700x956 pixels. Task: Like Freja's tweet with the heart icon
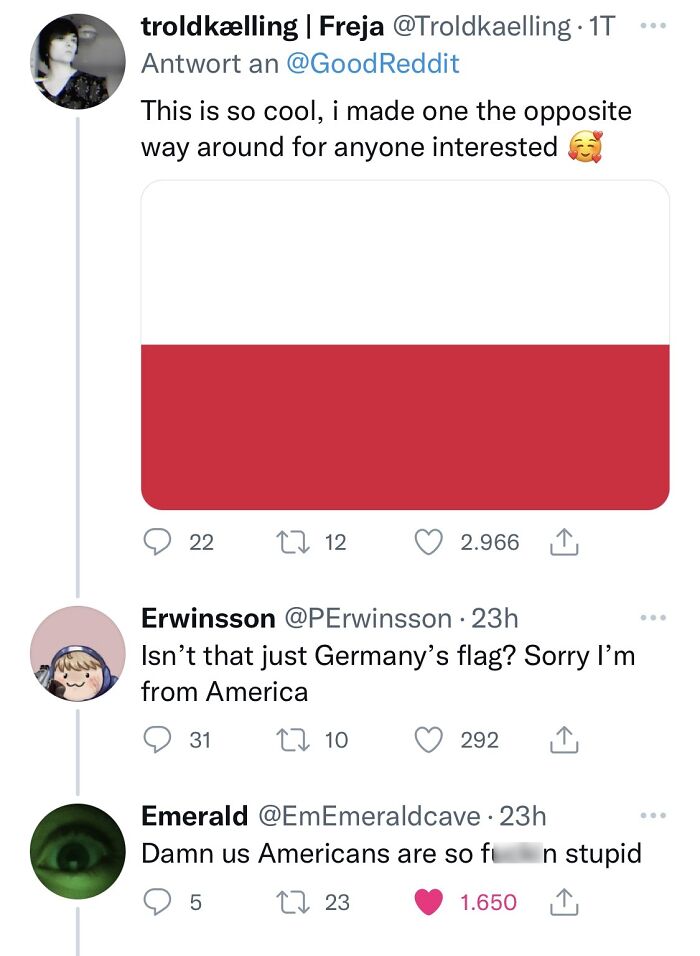(430, 542)
